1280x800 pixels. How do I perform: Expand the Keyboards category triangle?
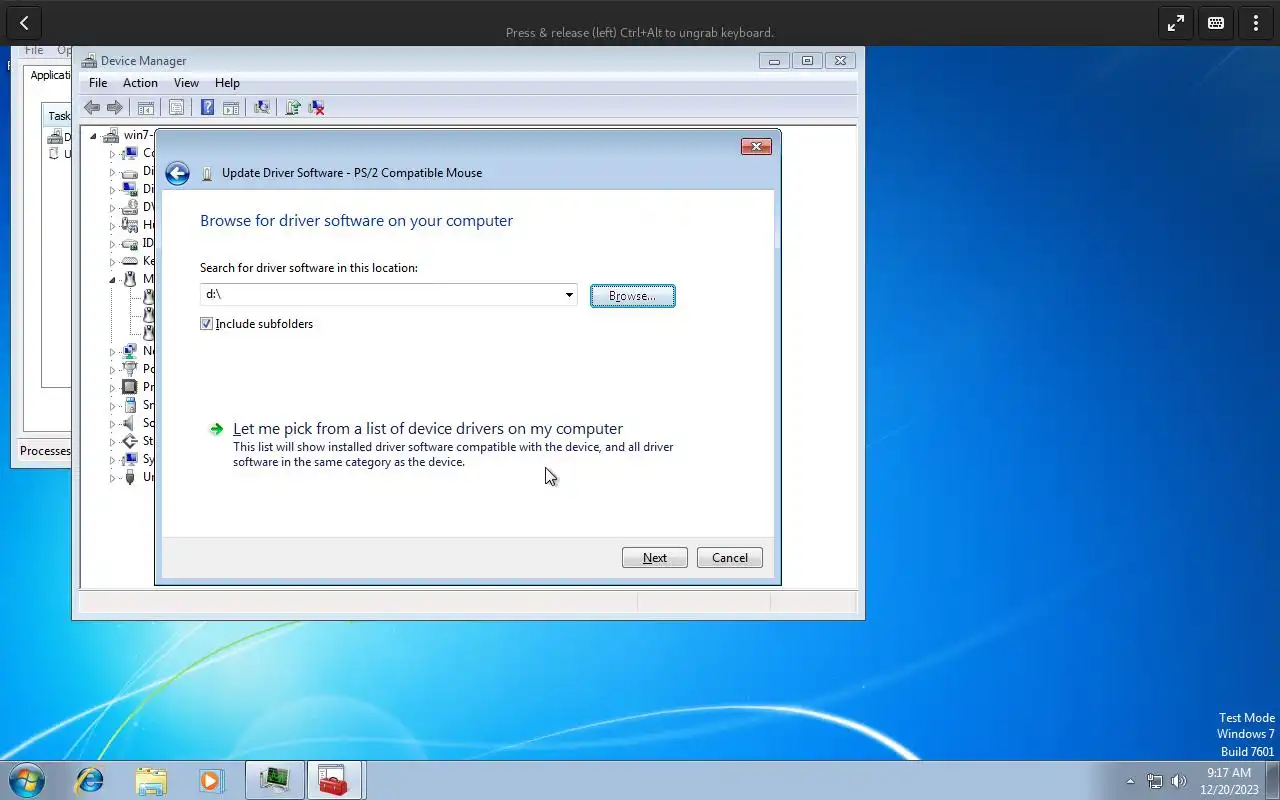tap(112, 262)
